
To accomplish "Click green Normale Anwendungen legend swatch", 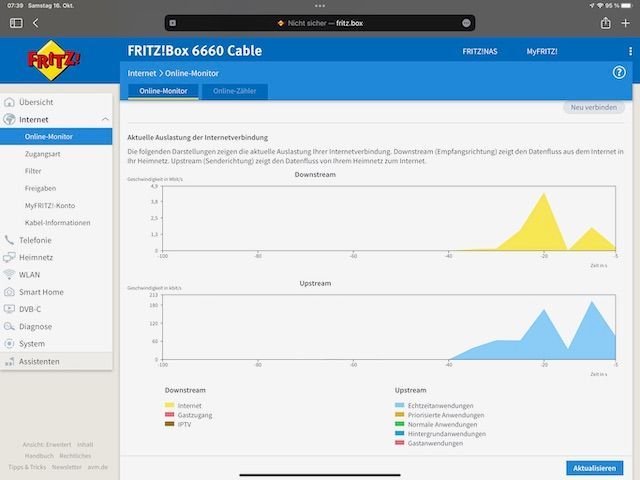I will tap(400, 424).
